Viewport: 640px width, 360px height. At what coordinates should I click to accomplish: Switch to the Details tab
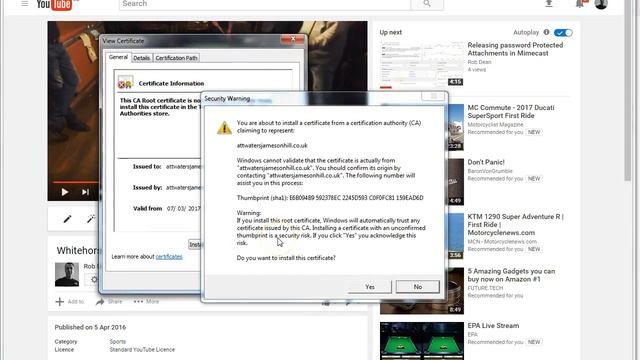pos(142,58)
